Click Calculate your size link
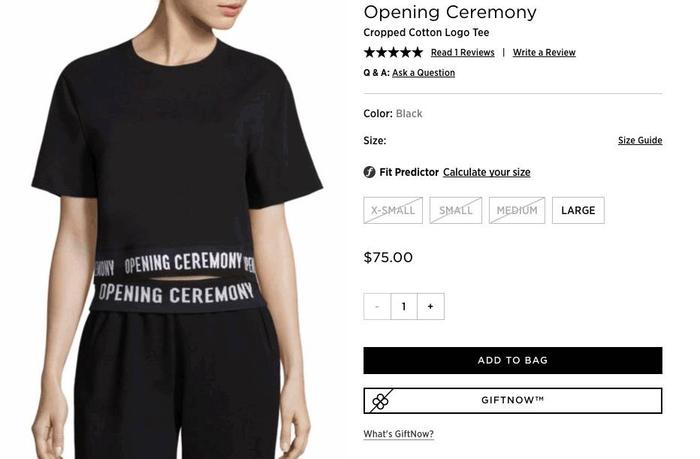Screen dimensions: 700x459 (x=487, y=172)
